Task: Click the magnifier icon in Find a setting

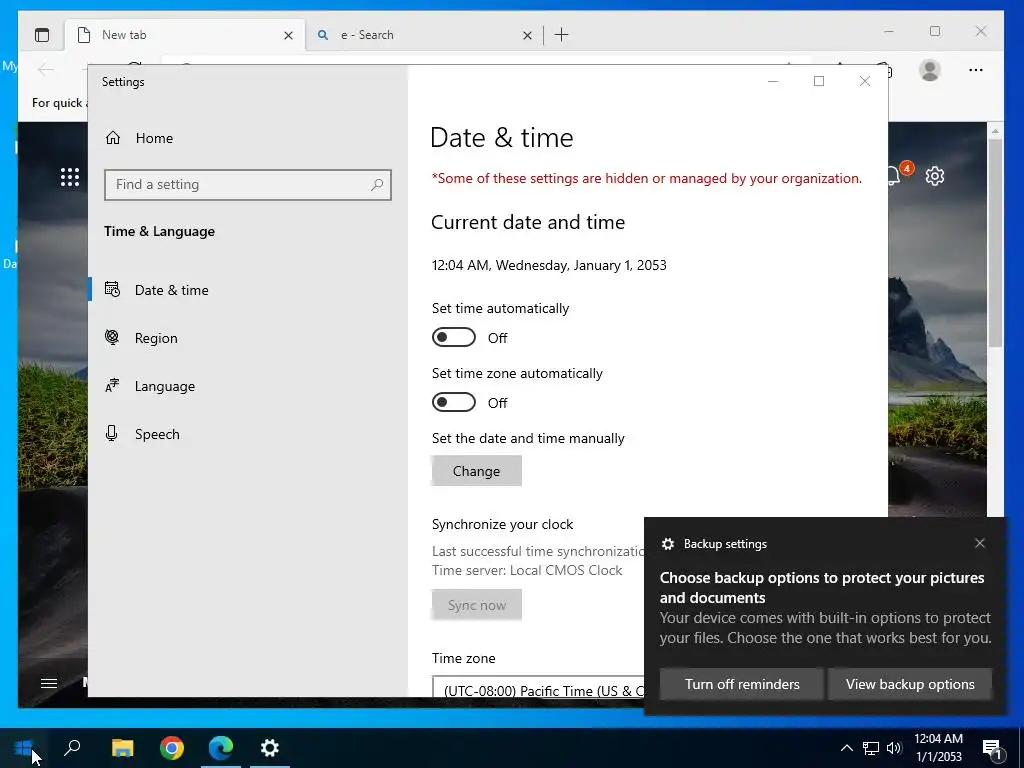Action: coord(377,185)
